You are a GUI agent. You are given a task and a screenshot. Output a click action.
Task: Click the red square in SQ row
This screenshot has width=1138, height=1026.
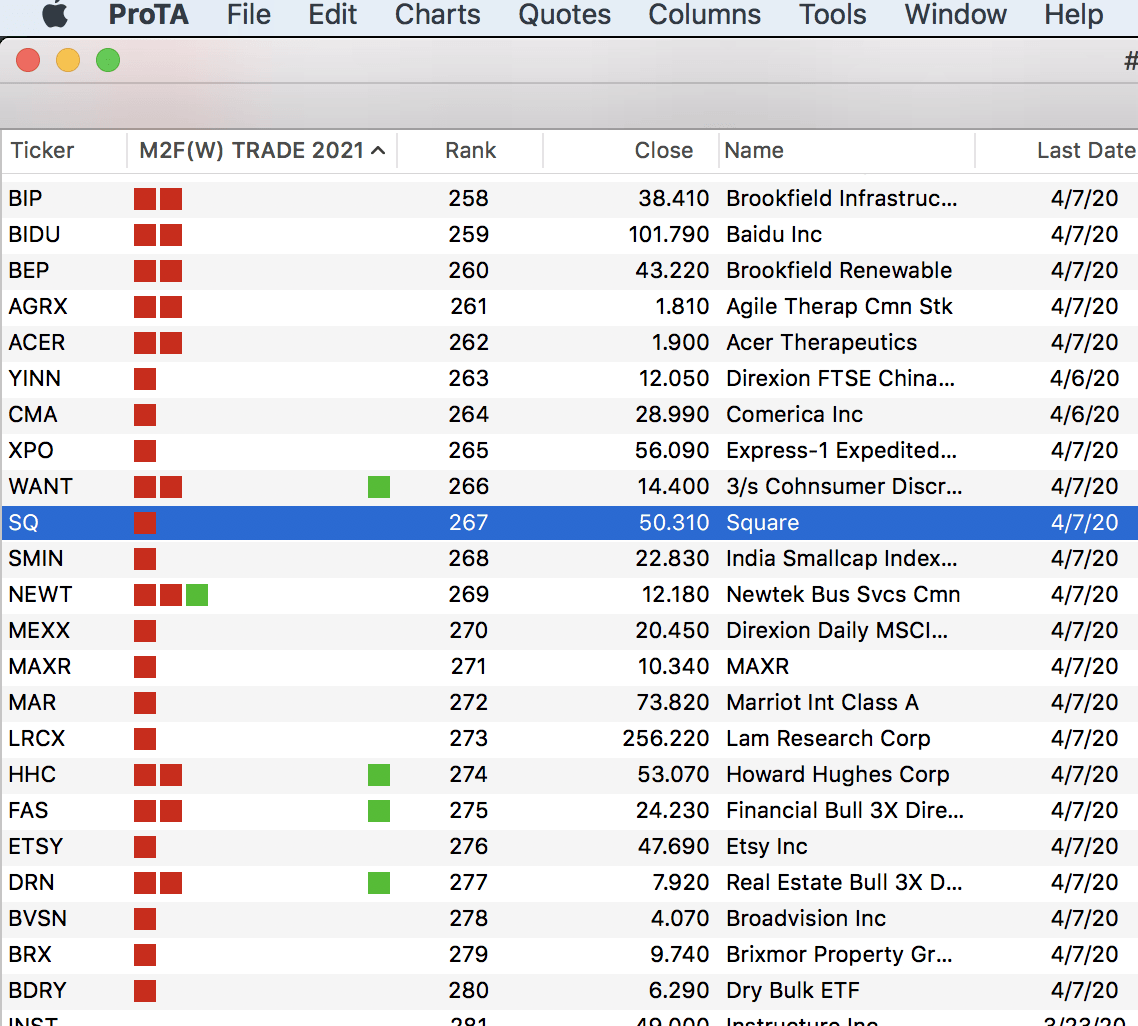(145, 523)
